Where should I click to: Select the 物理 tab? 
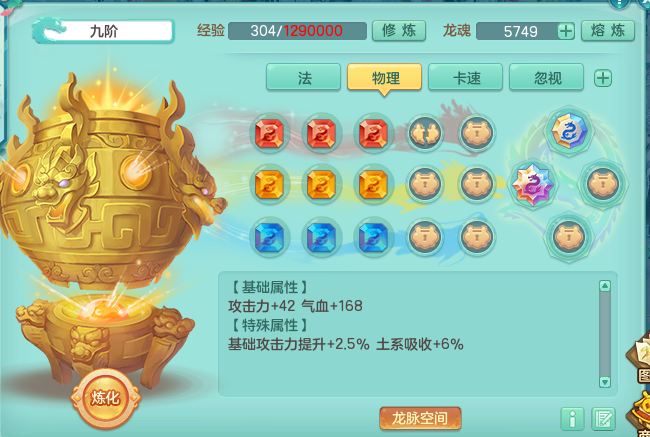(385, 77)
